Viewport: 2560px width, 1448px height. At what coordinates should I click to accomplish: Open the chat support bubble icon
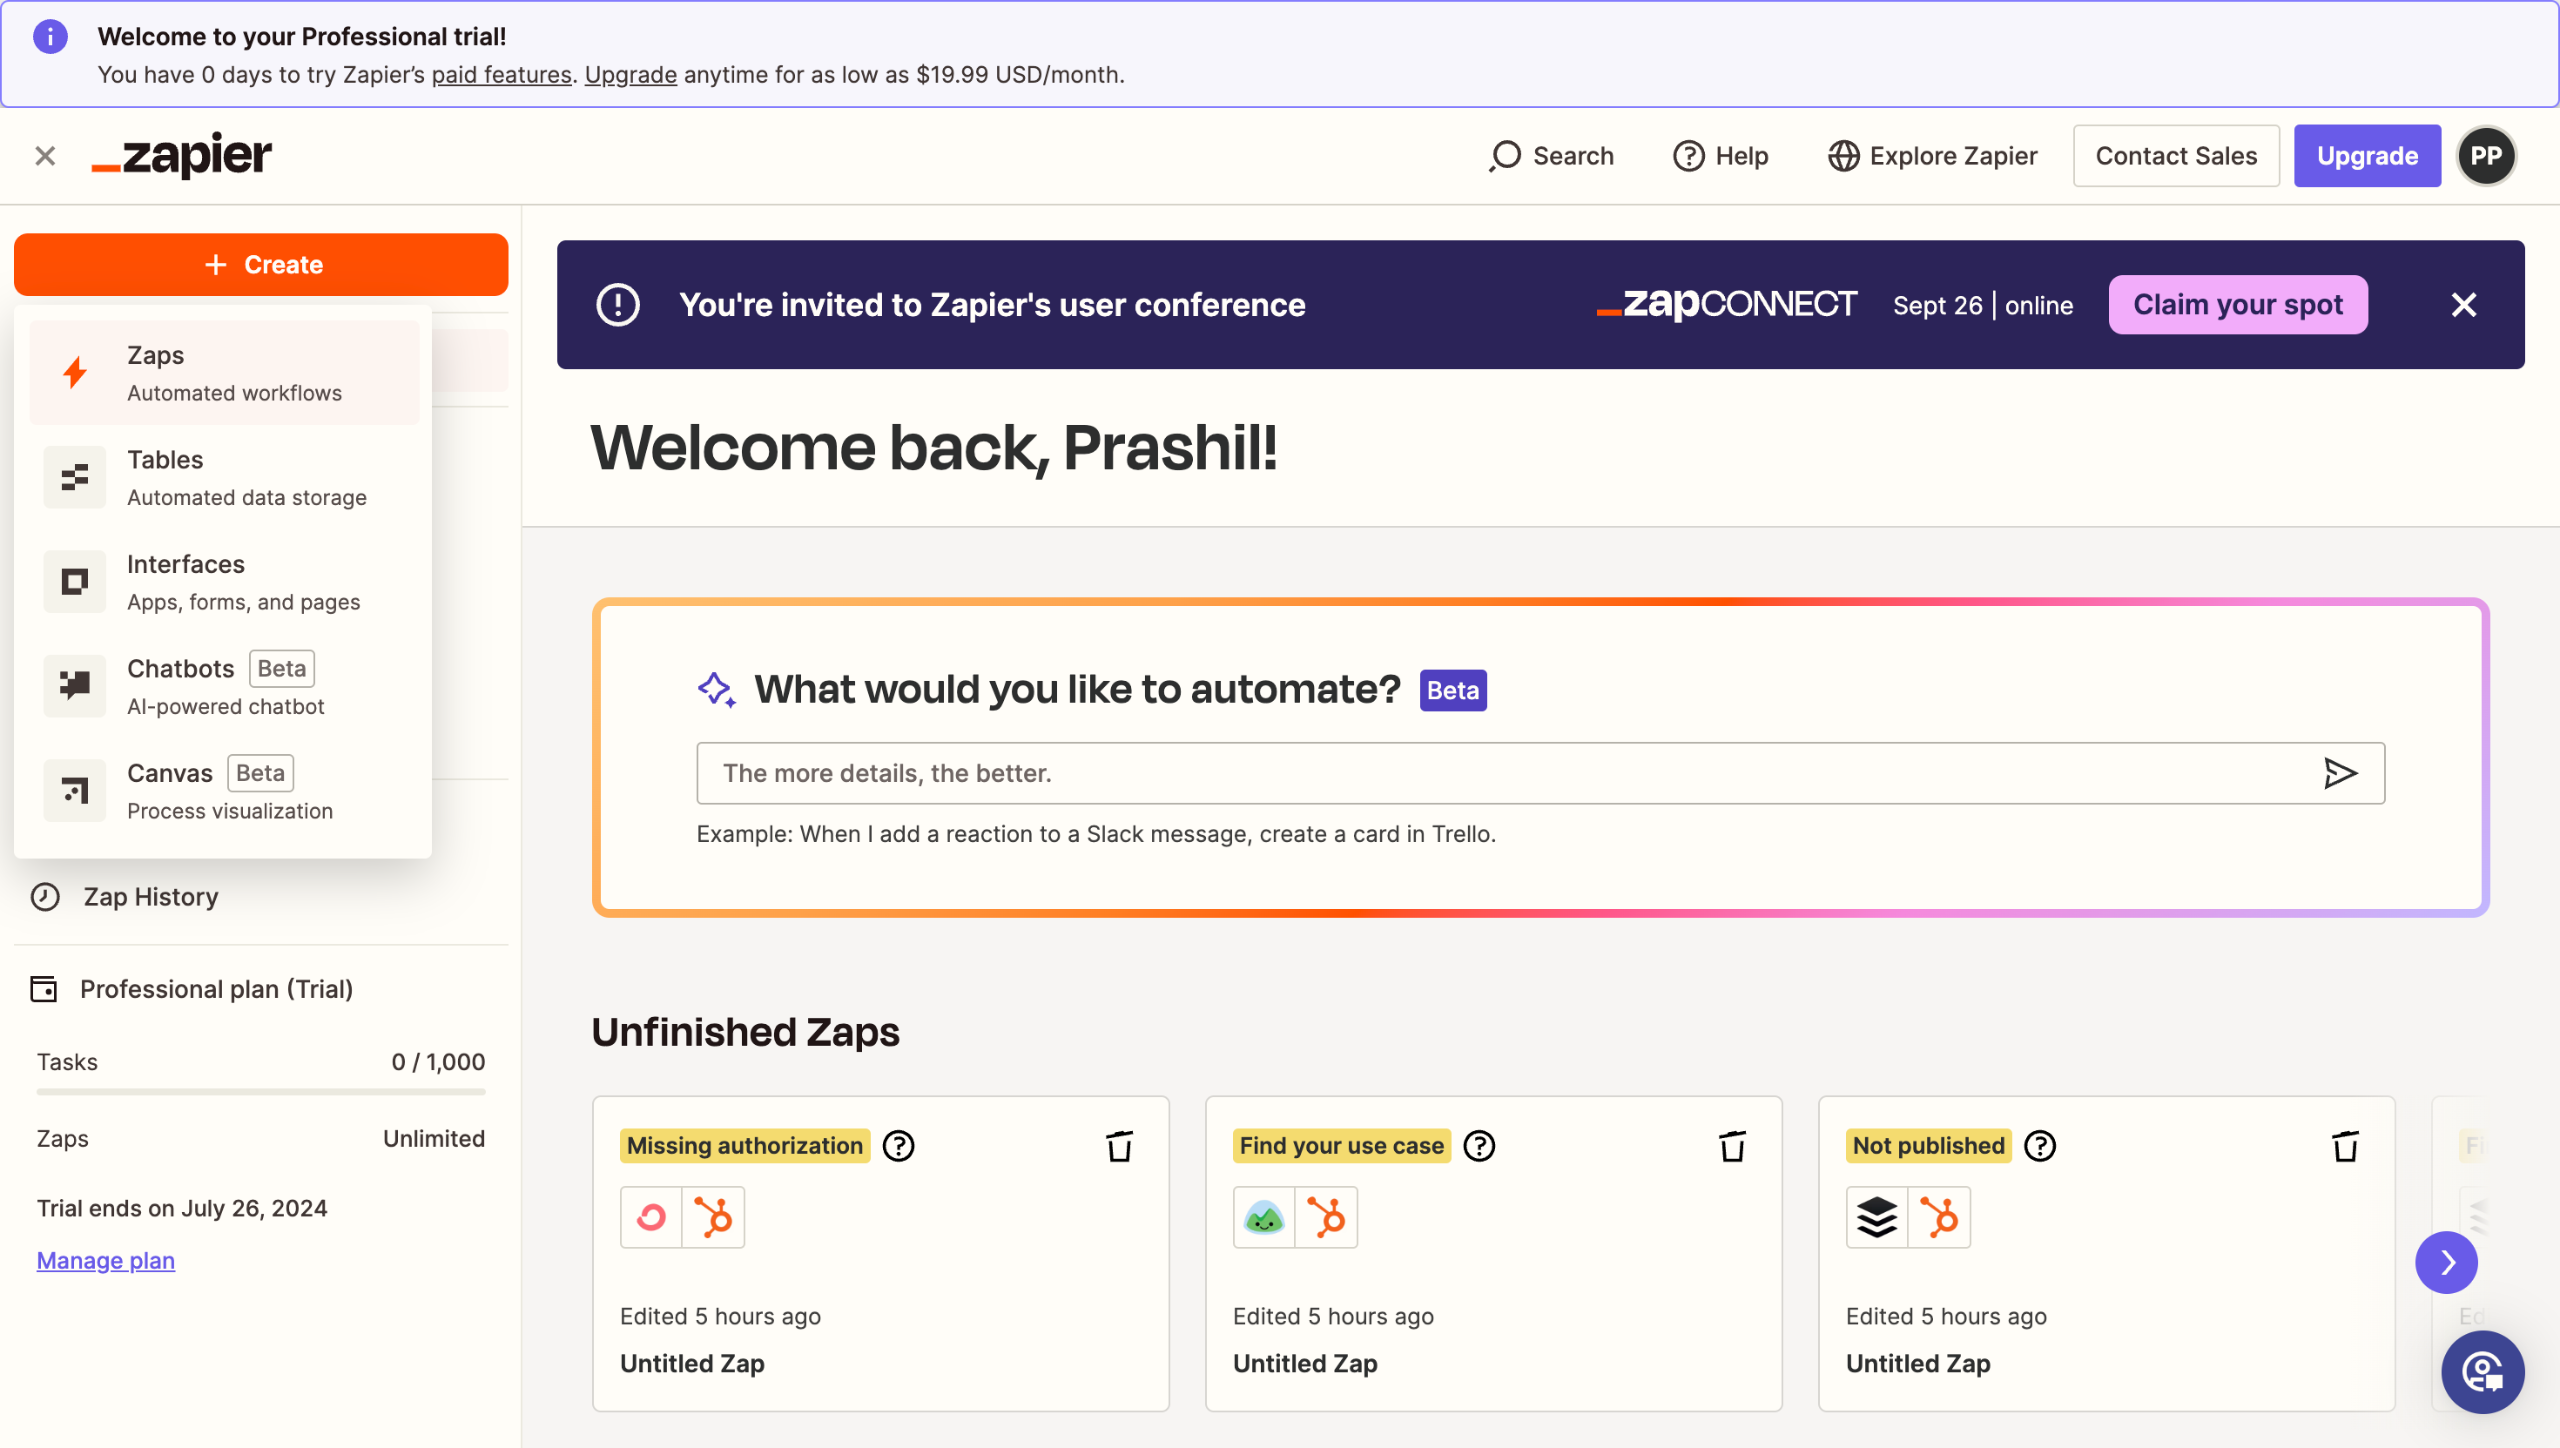2482,1372
